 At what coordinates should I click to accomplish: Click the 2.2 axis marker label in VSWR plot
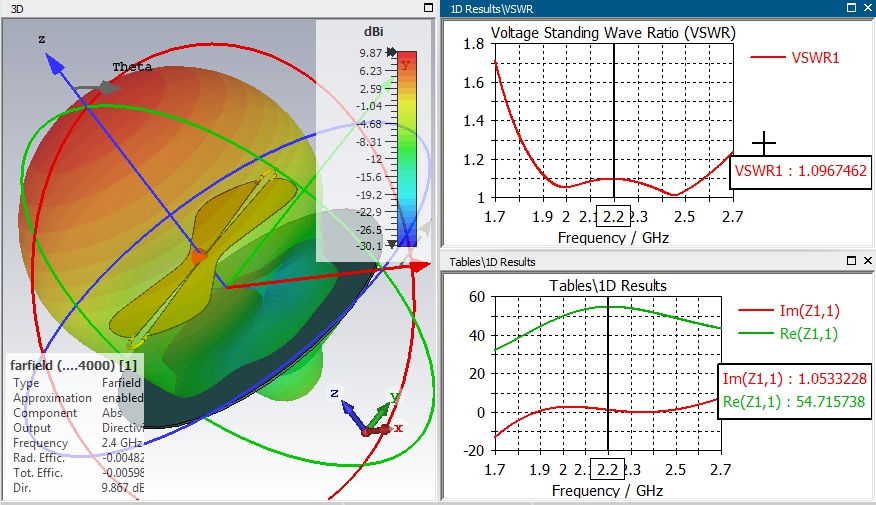(613, 216)
